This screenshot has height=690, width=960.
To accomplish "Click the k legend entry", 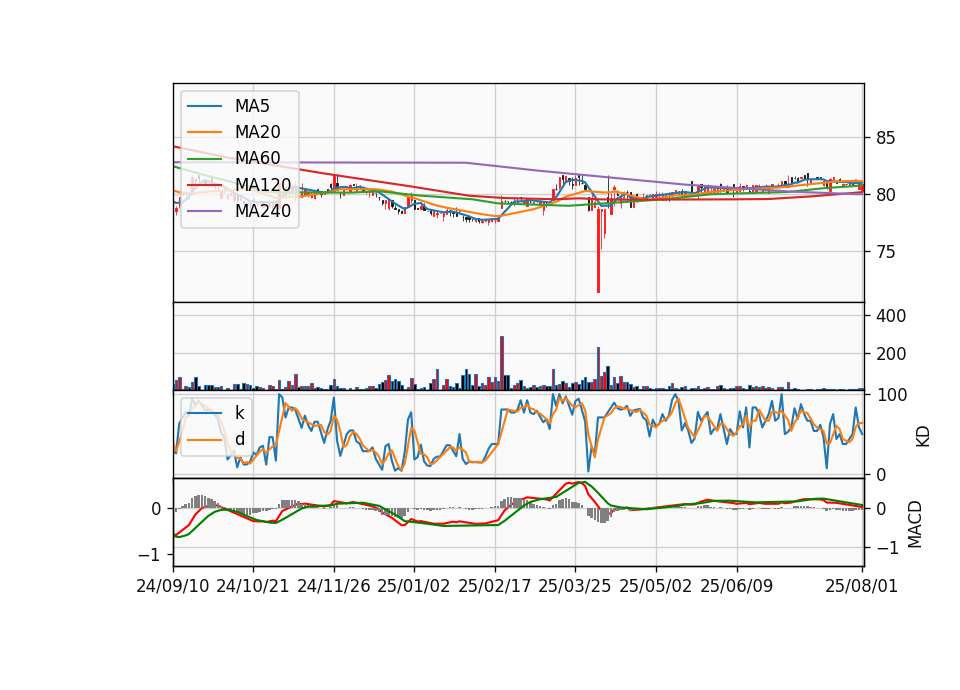I will pos(216,413).
